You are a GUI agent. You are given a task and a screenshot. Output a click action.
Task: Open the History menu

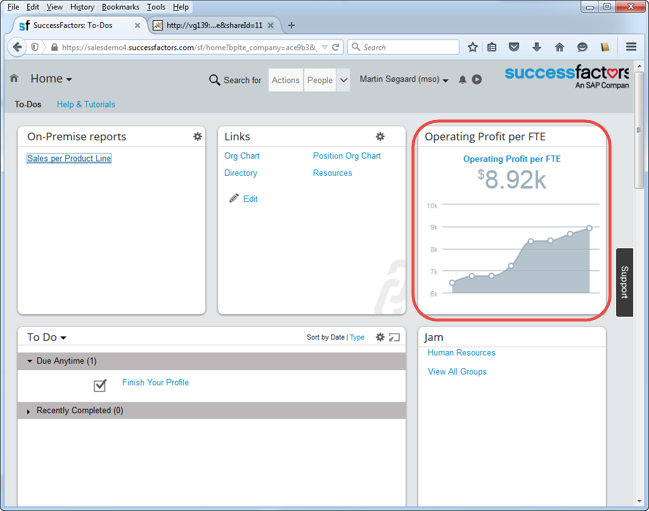[82, 7]
